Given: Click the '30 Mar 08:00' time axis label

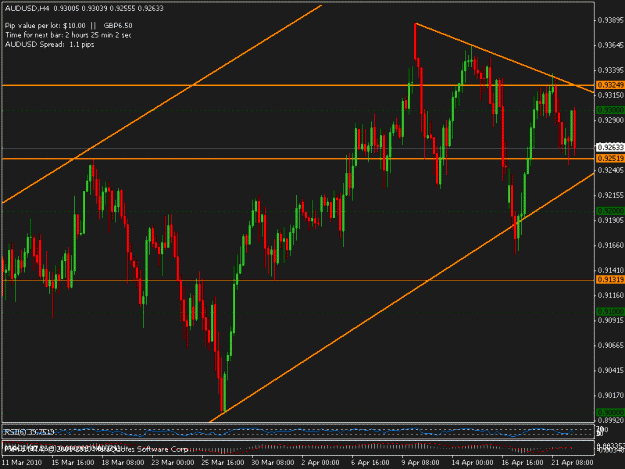Looking at the screenshot, I should click(273, 463).
